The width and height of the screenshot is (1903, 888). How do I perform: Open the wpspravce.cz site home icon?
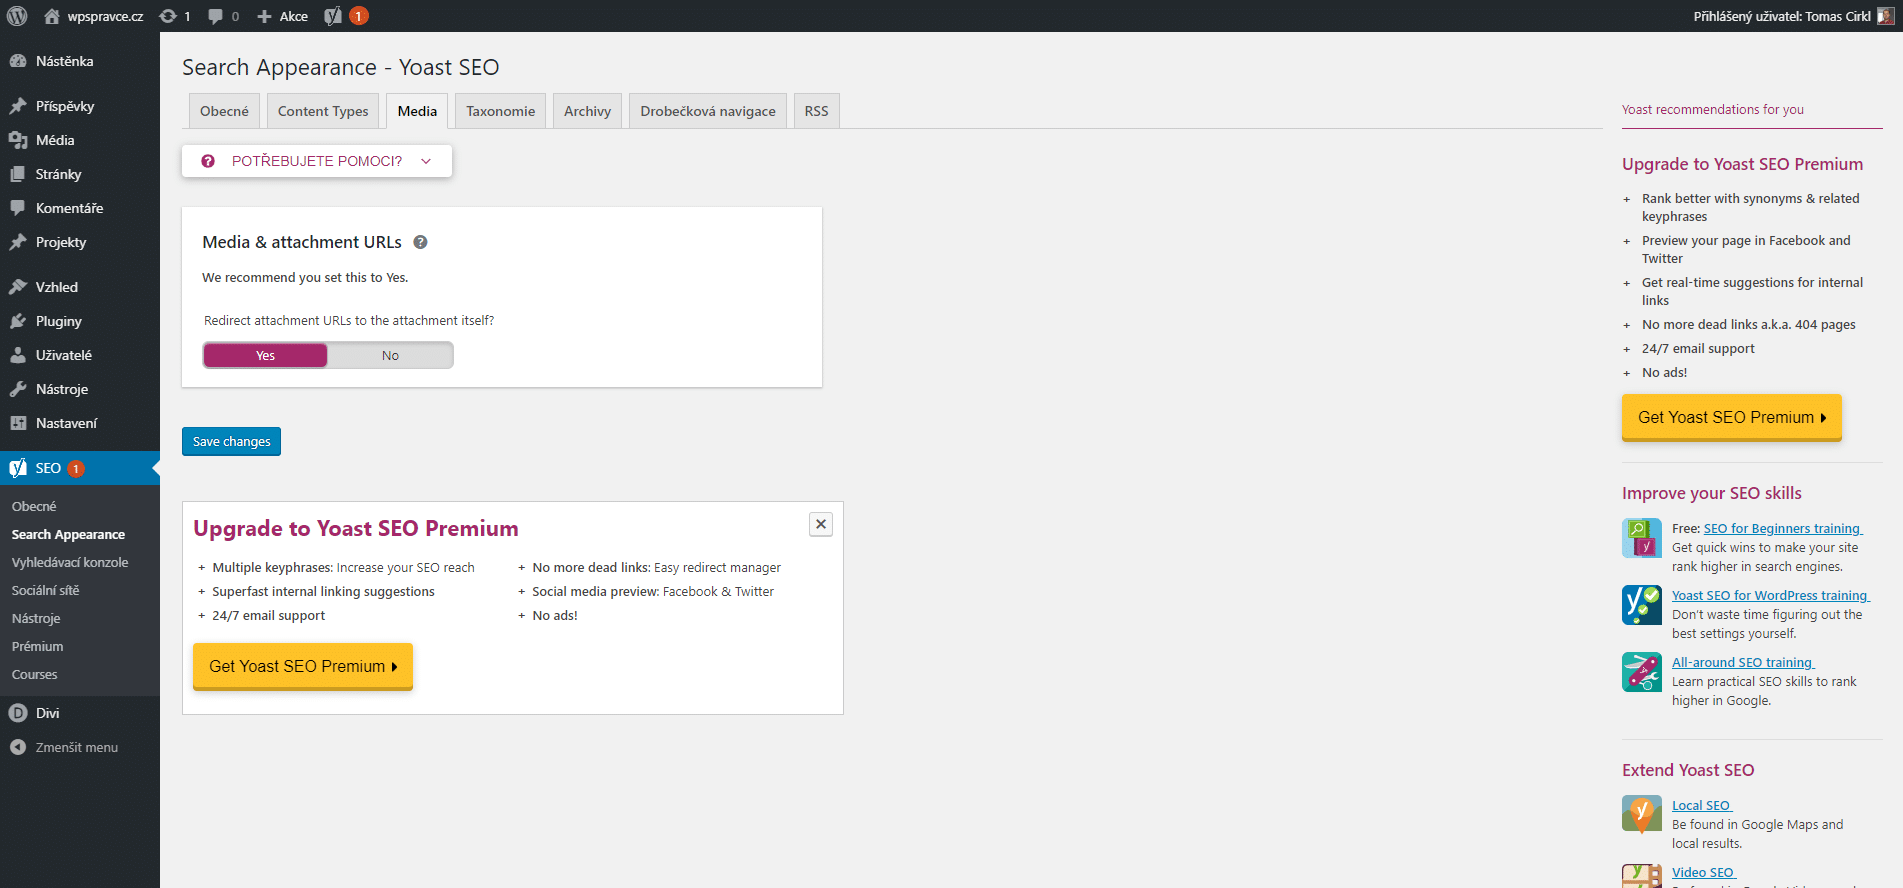click(52, 16)
